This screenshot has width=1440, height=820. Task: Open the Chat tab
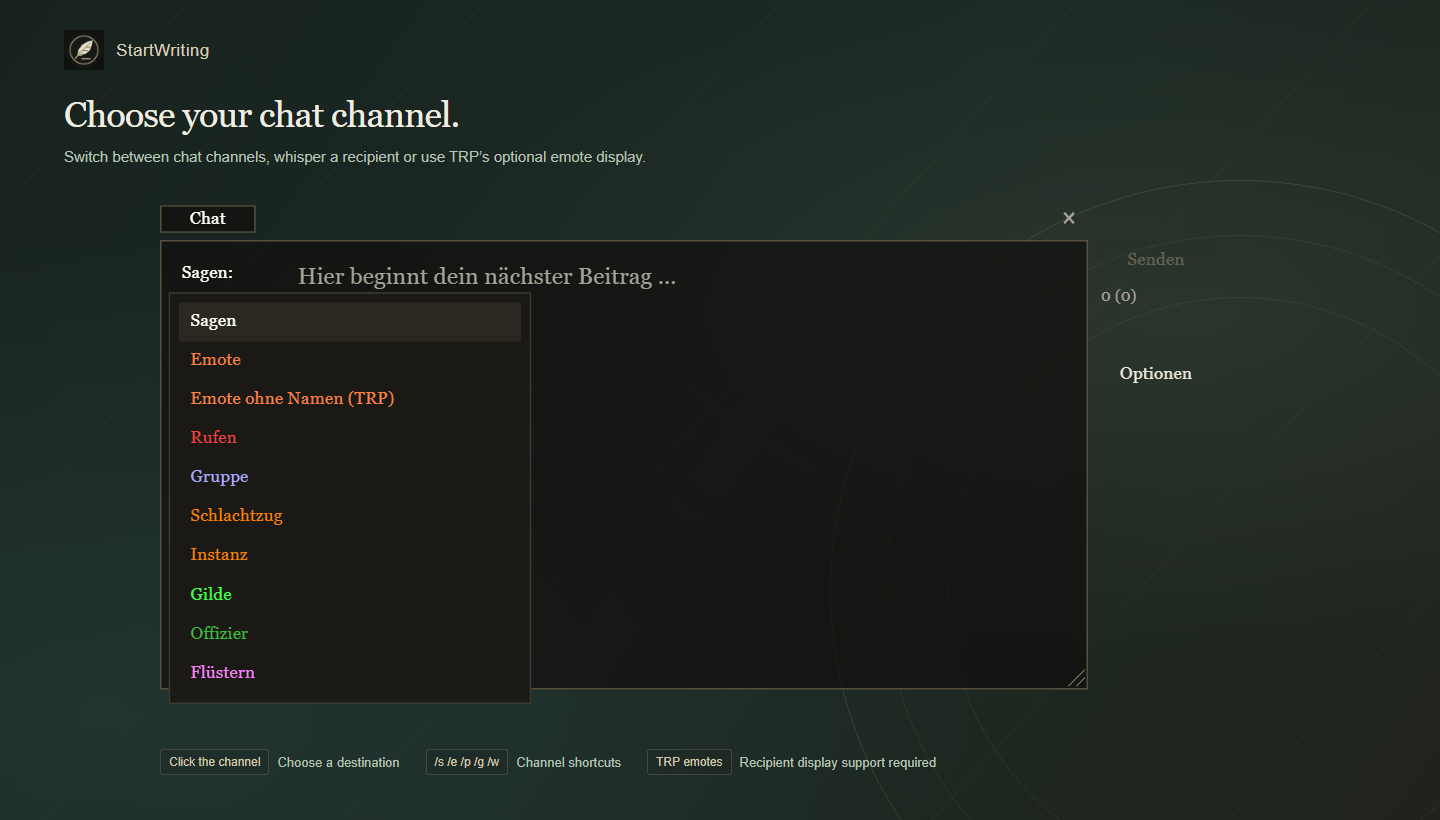click(x=208, y=219)
